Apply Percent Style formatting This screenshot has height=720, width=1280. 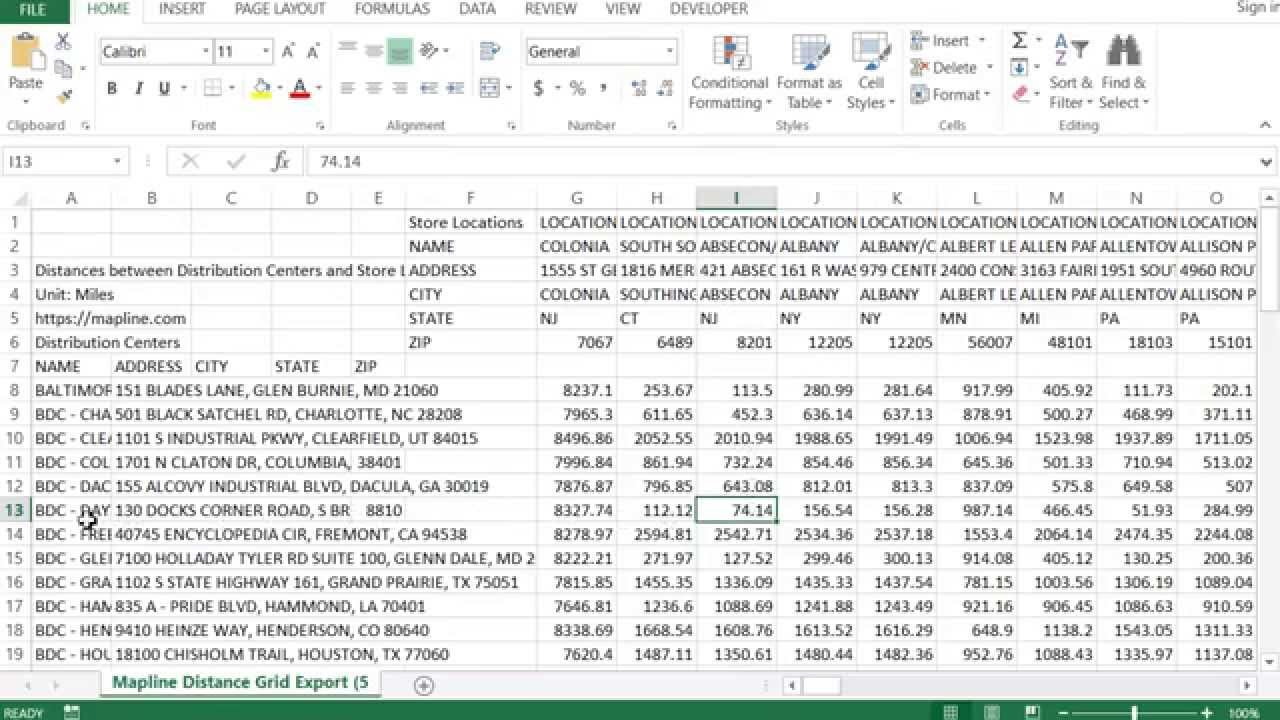pyautogui.click(x=577, y=88)
